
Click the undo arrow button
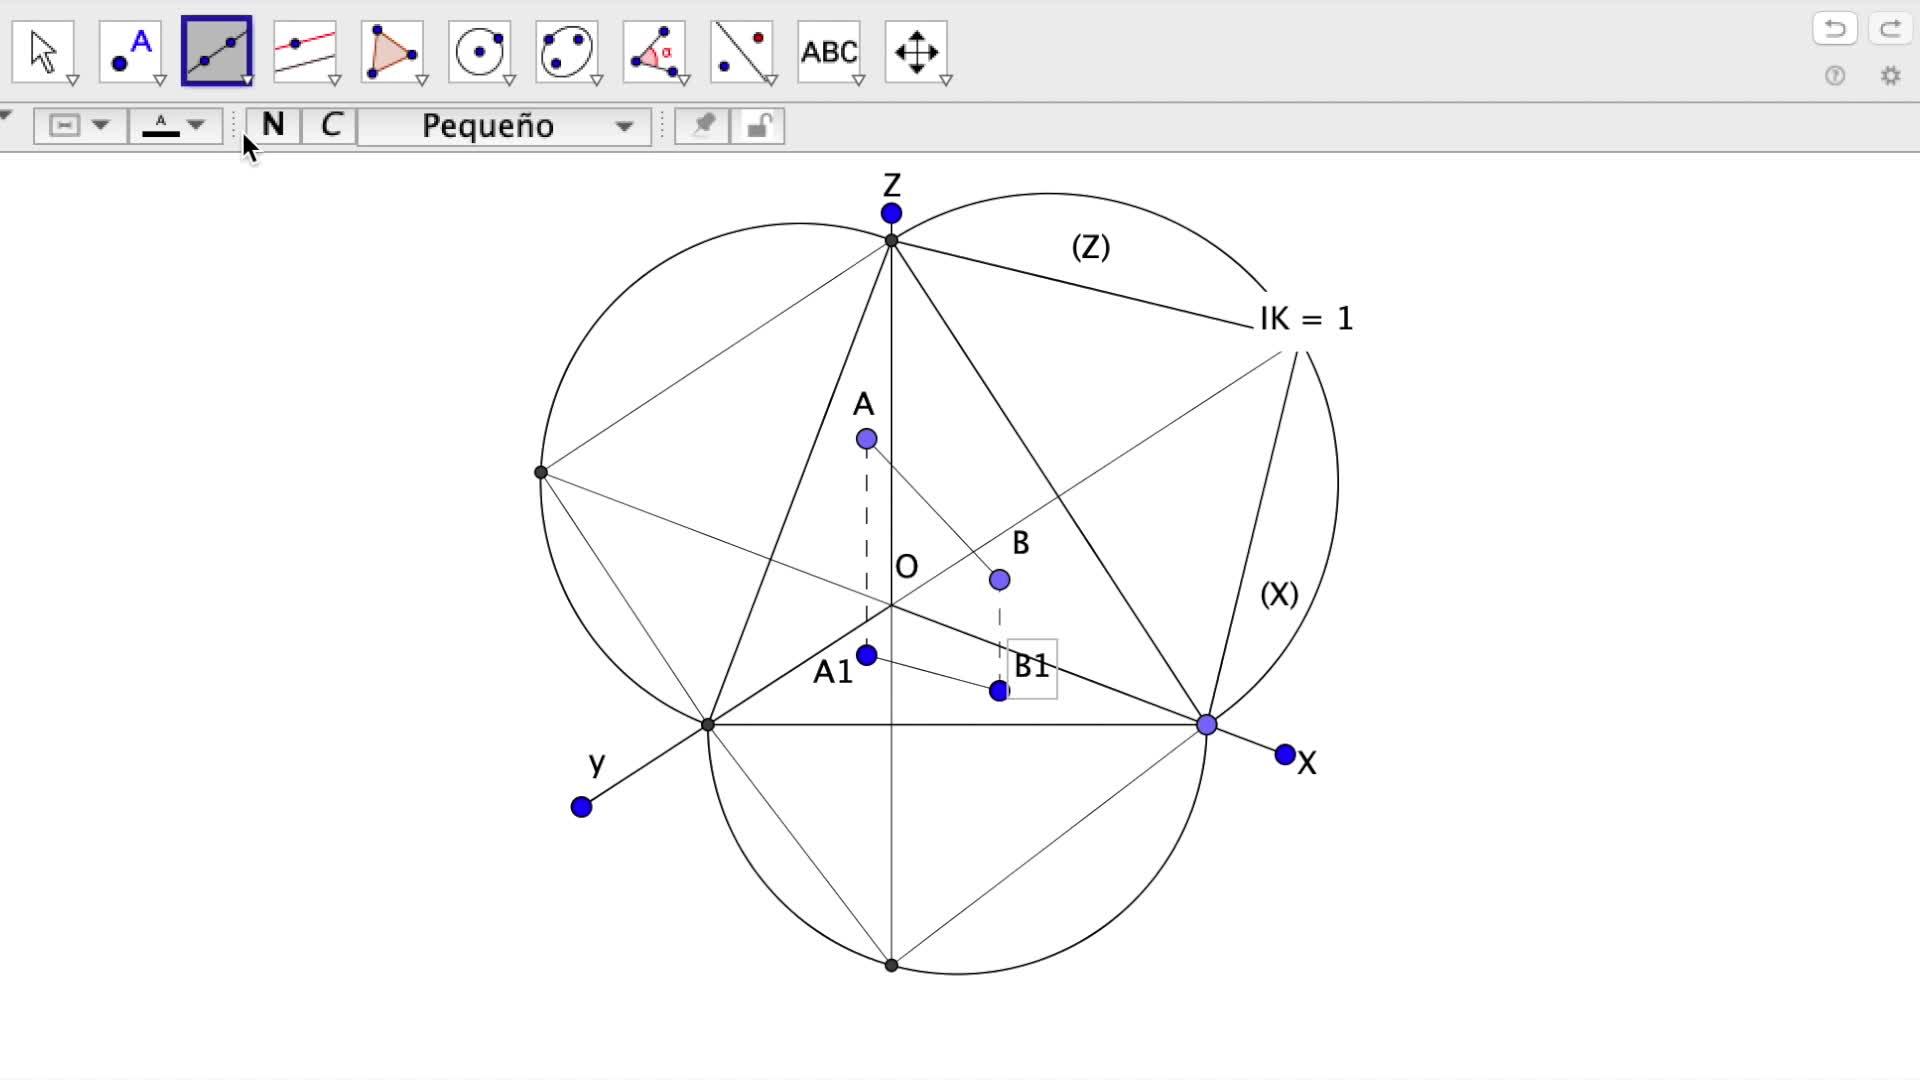pyautogui.click(x=1834, y=29)
